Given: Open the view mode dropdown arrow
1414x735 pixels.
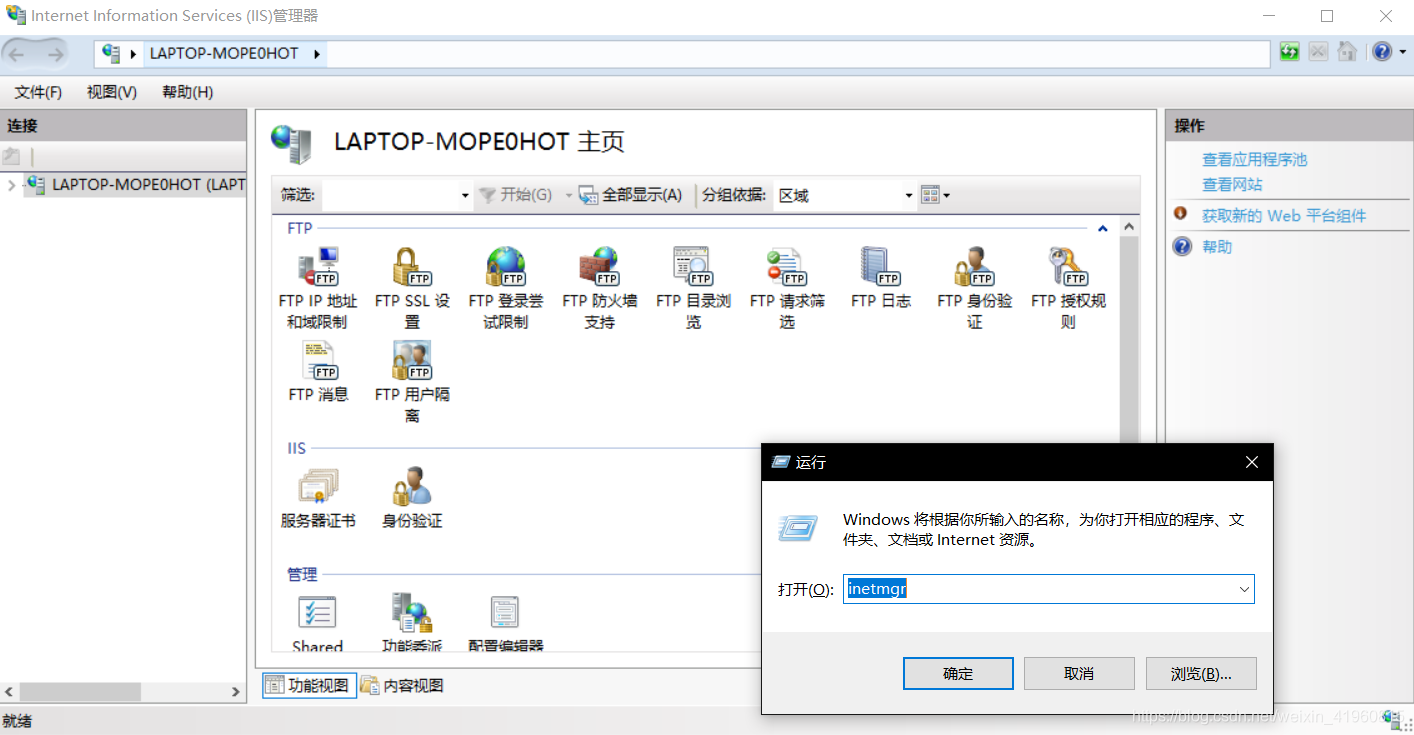Looking at the screenshot, I should click(x=947, y=196).
